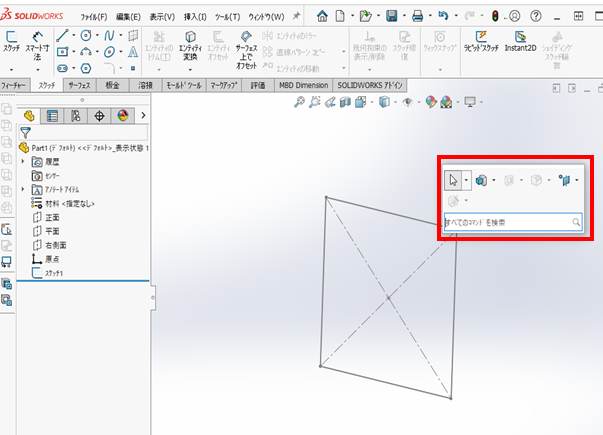Click the Undo arrow icon

coord(443,16)
